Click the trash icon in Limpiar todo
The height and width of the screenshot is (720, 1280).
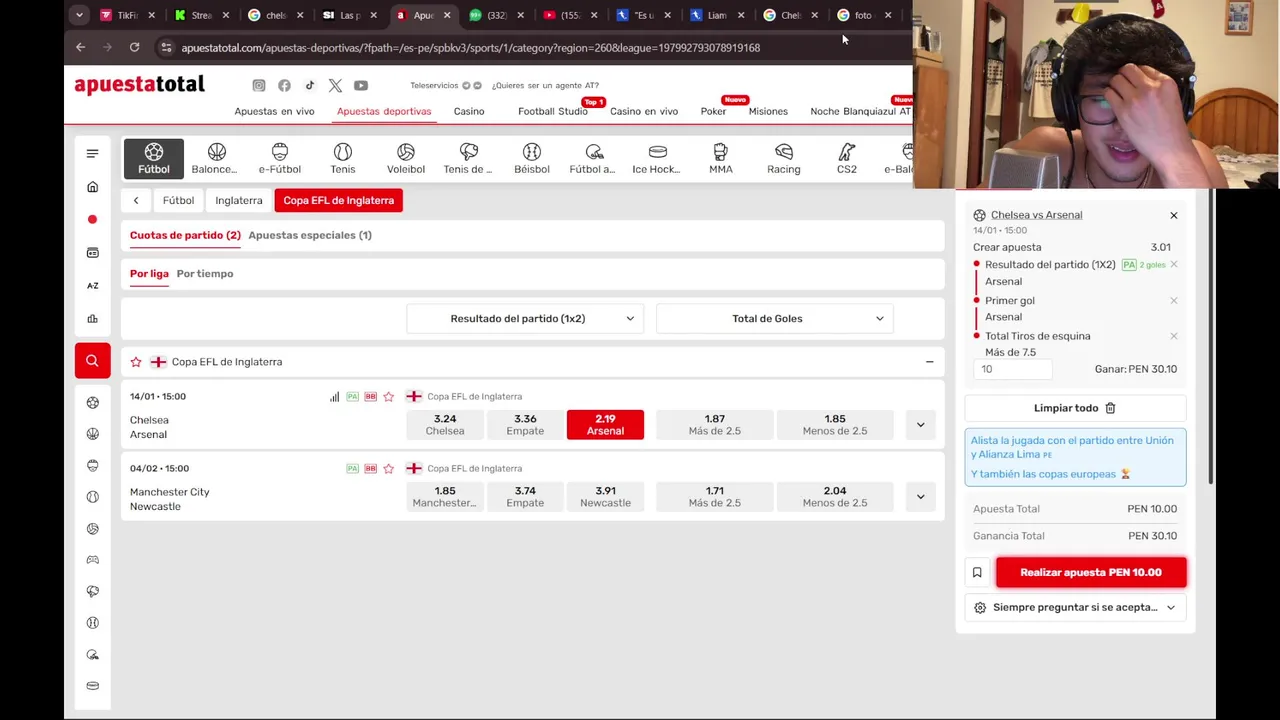click(x=1110, y=408)
